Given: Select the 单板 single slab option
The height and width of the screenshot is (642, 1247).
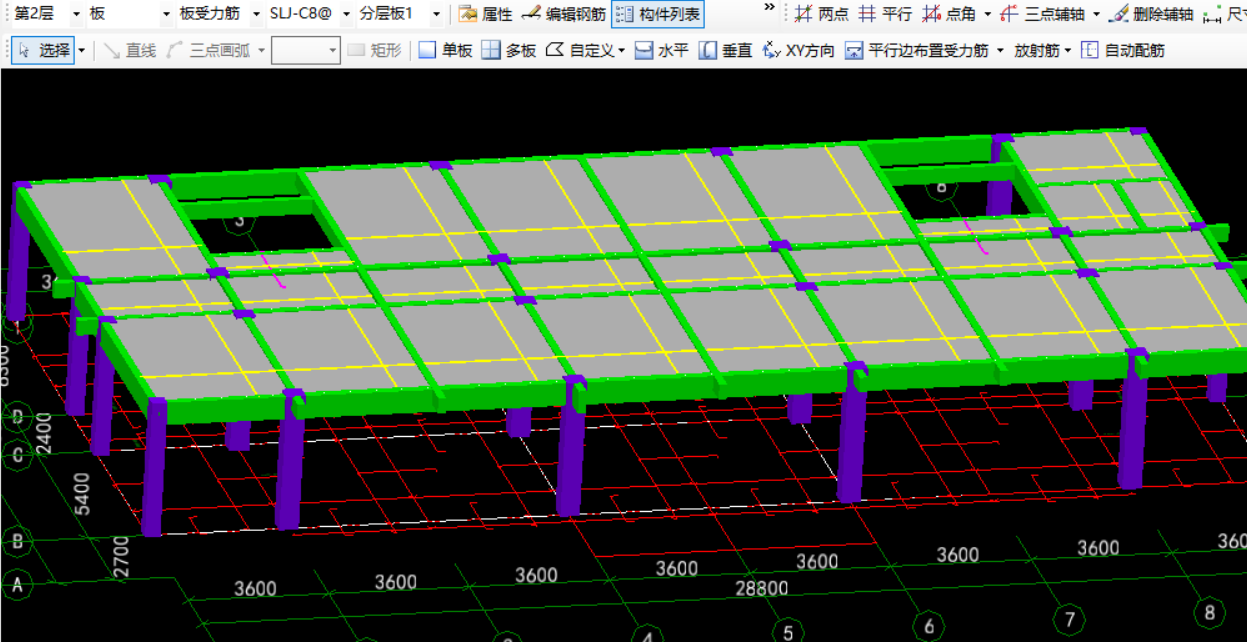Looking at the screenshot, I should pyautogui.click(x=445, y=50).
